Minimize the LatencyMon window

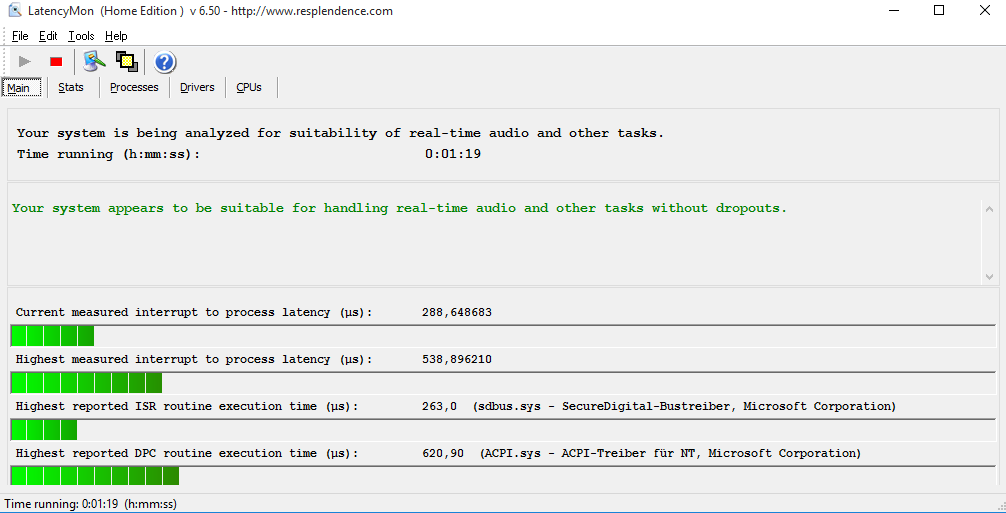coord(893,10)
